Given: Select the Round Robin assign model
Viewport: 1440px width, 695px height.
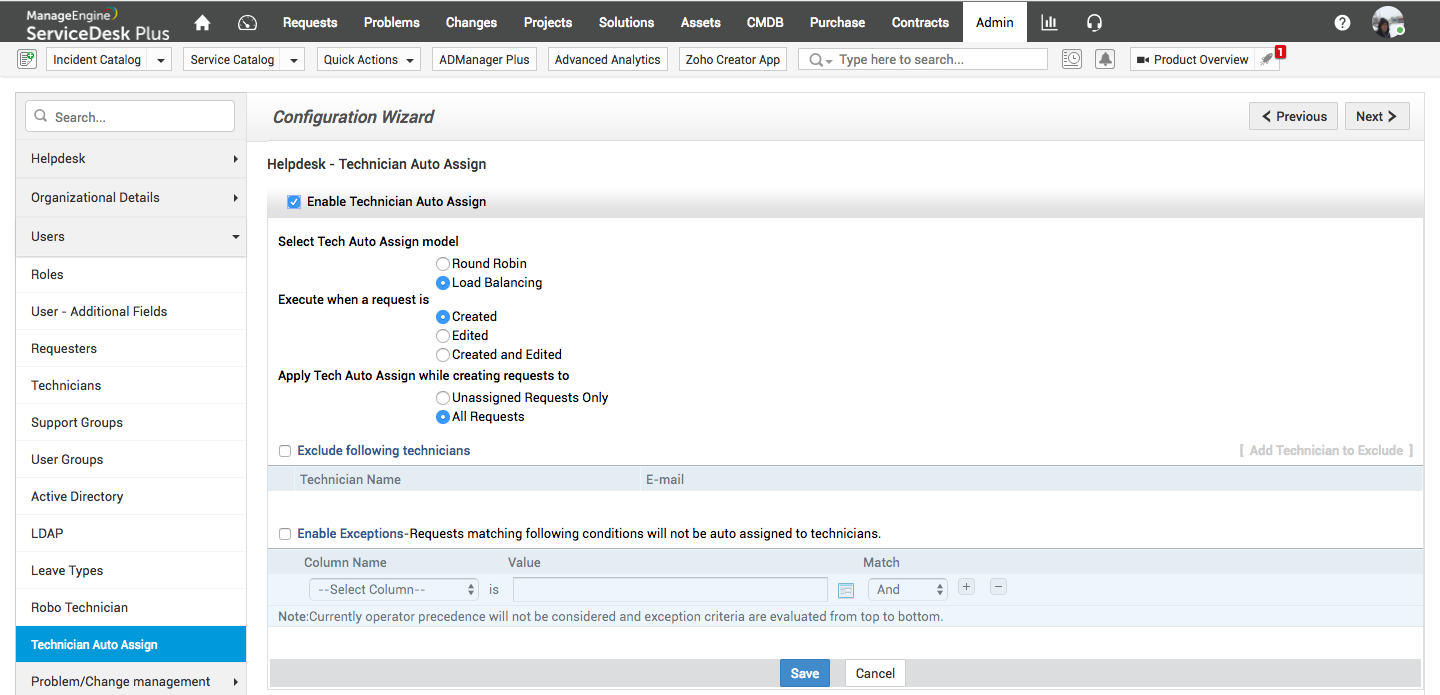Looking at the screenshot, I should pos(443,263).
